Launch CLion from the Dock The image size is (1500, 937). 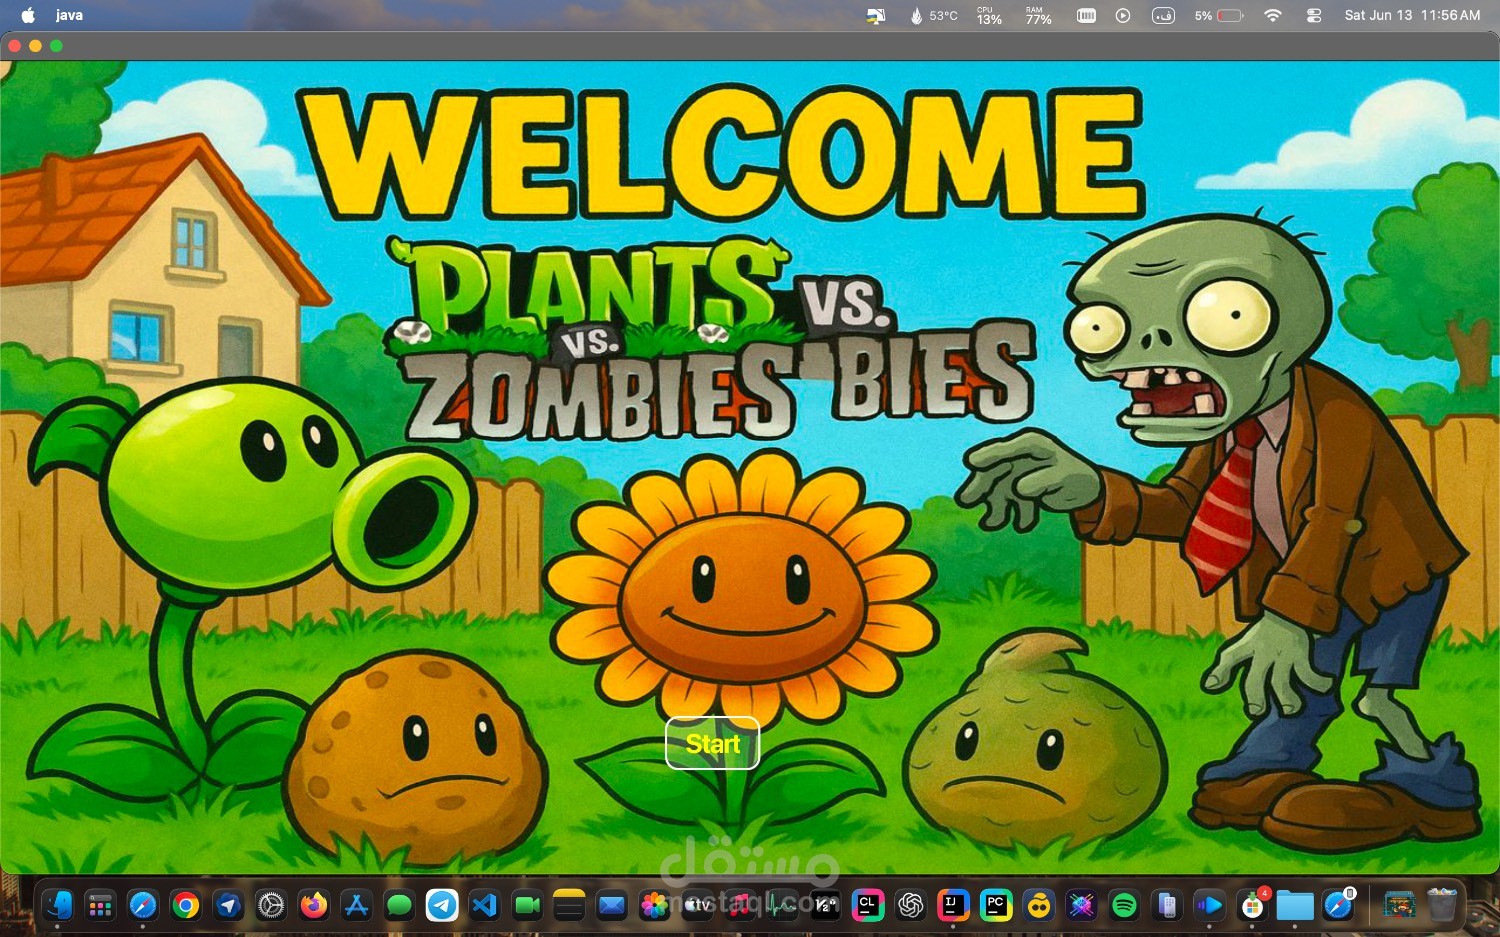[x=868, y=906]
